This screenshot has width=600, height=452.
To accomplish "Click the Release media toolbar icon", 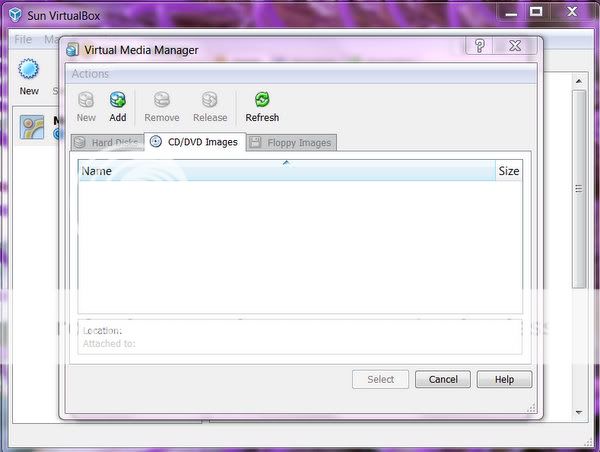I will pos(210,100).
